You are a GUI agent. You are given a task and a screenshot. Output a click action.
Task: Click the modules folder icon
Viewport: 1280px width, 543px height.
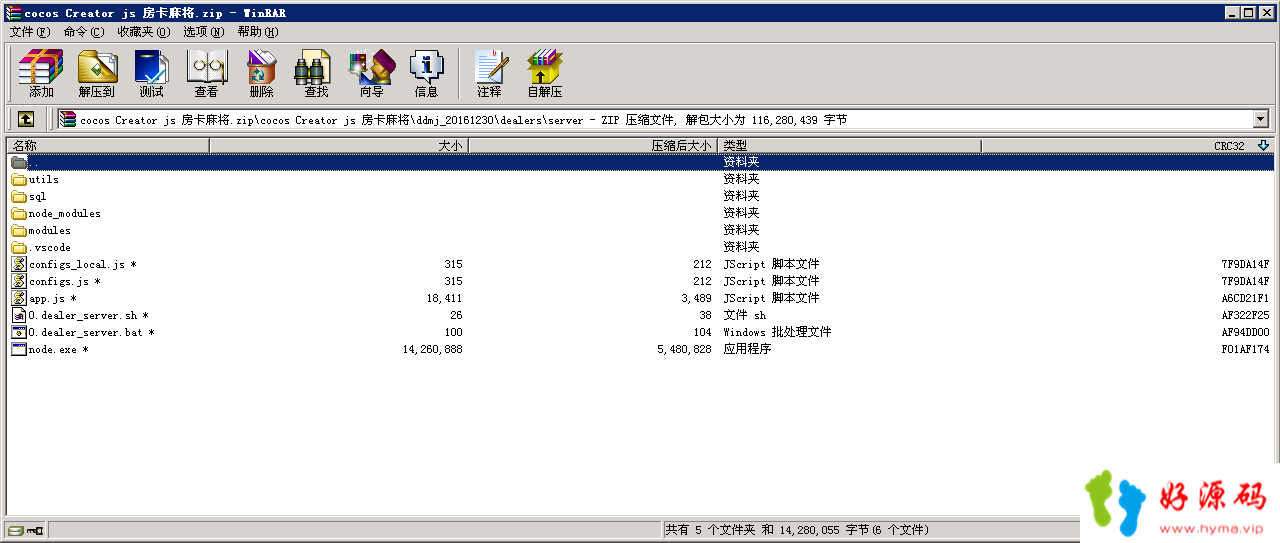click(x=19, y=230)
